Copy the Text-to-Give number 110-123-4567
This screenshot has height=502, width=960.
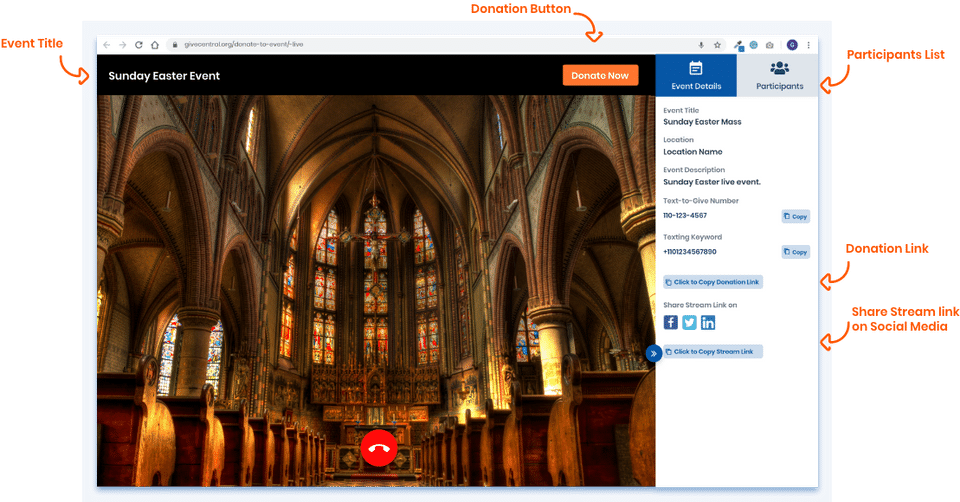(795, 216)
